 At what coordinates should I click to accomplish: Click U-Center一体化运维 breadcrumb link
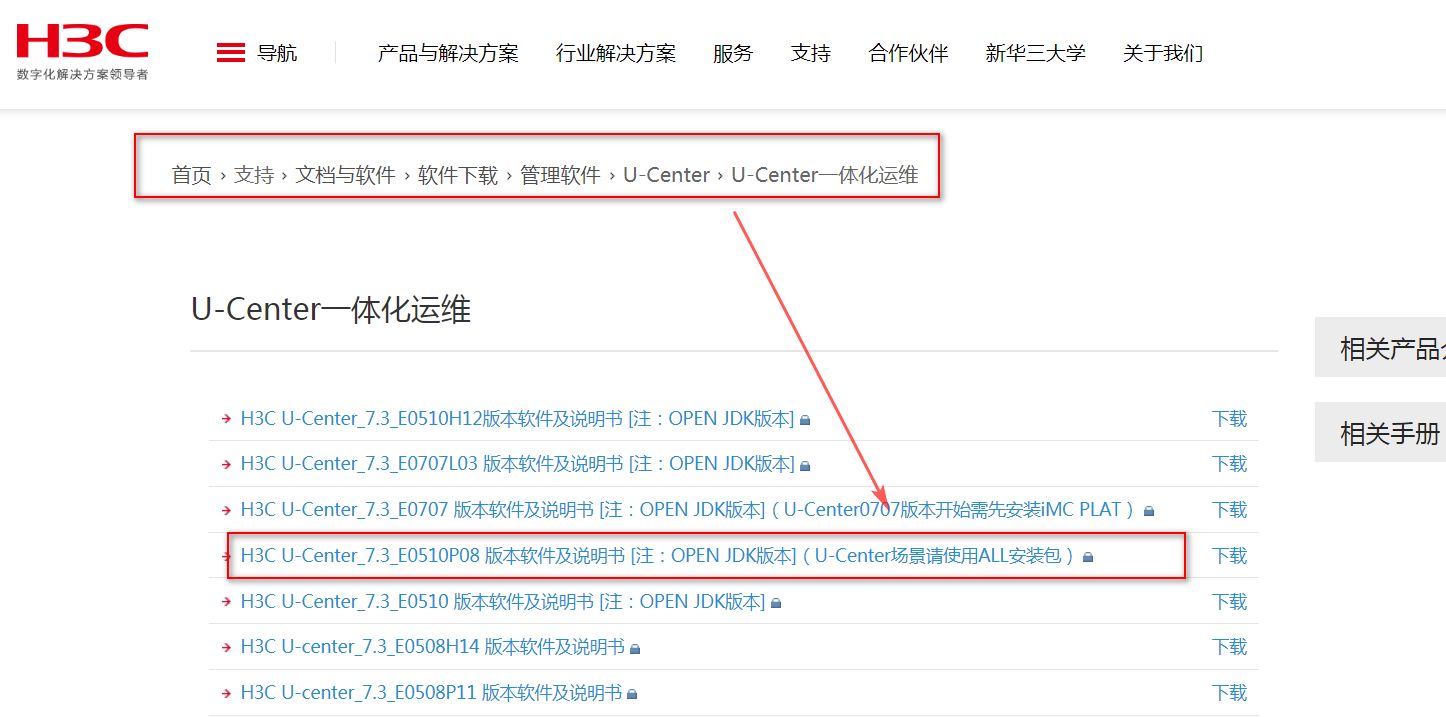coord(824,175)
